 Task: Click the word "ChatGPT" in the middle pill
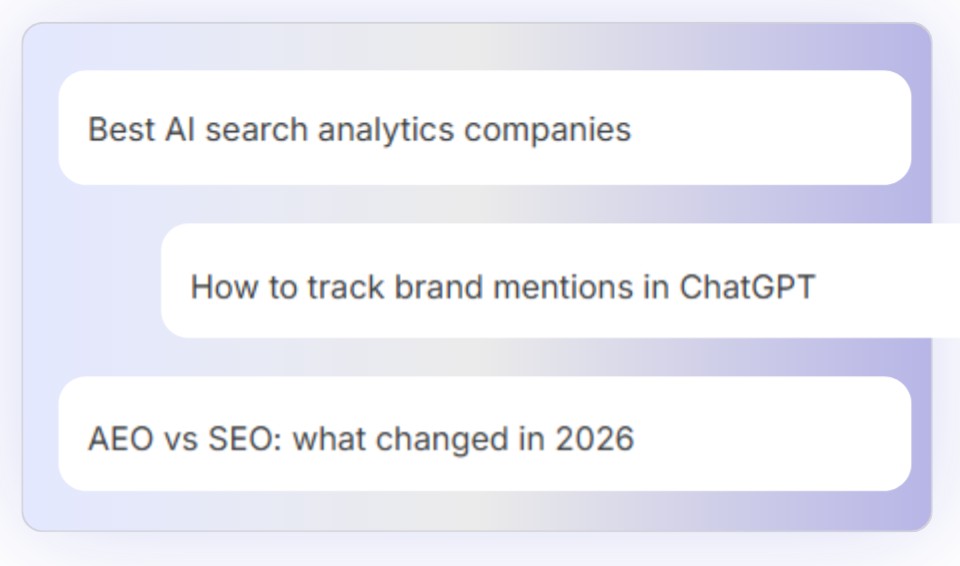click(x=747, y=287)
